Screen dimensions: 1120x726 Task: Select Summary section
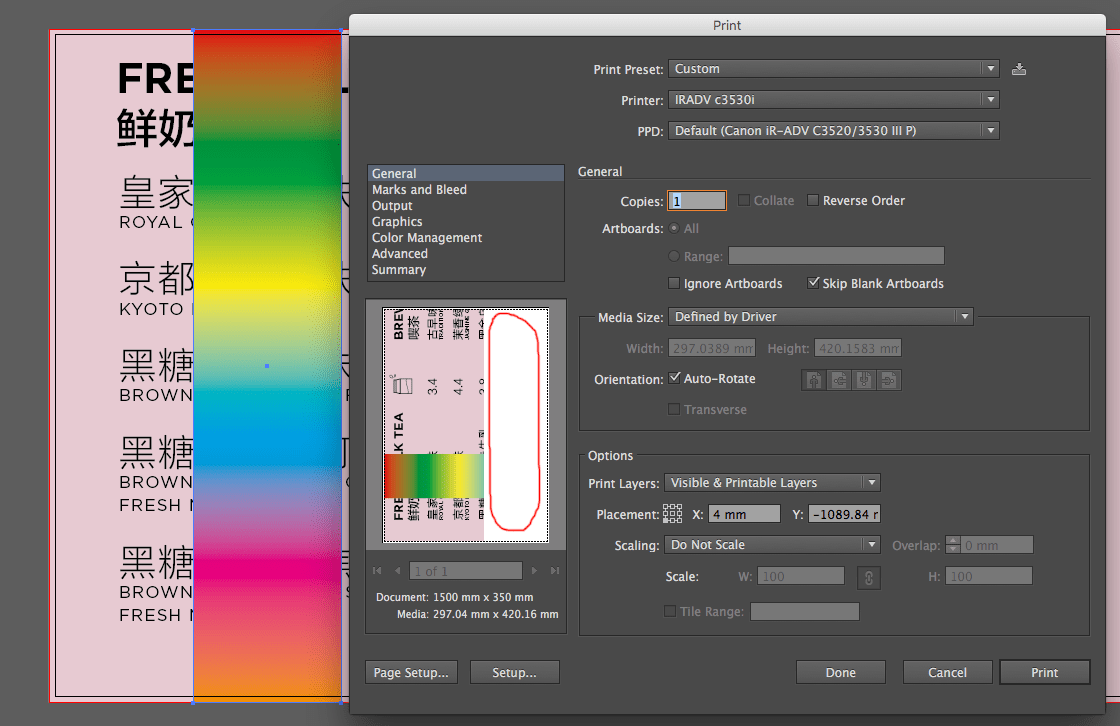pos(466,270)
